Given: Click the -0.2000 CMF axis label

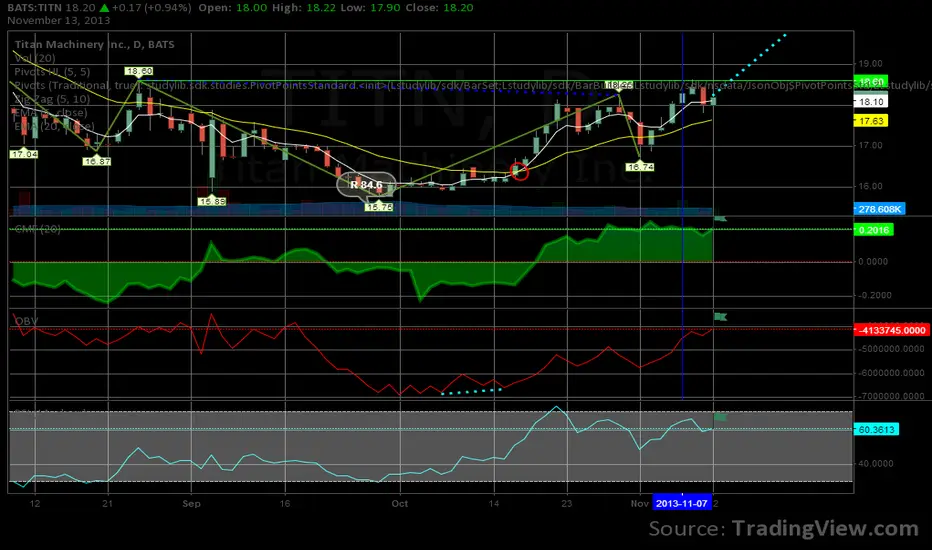Looking at the screenshot, I should (x=874, y=296).
